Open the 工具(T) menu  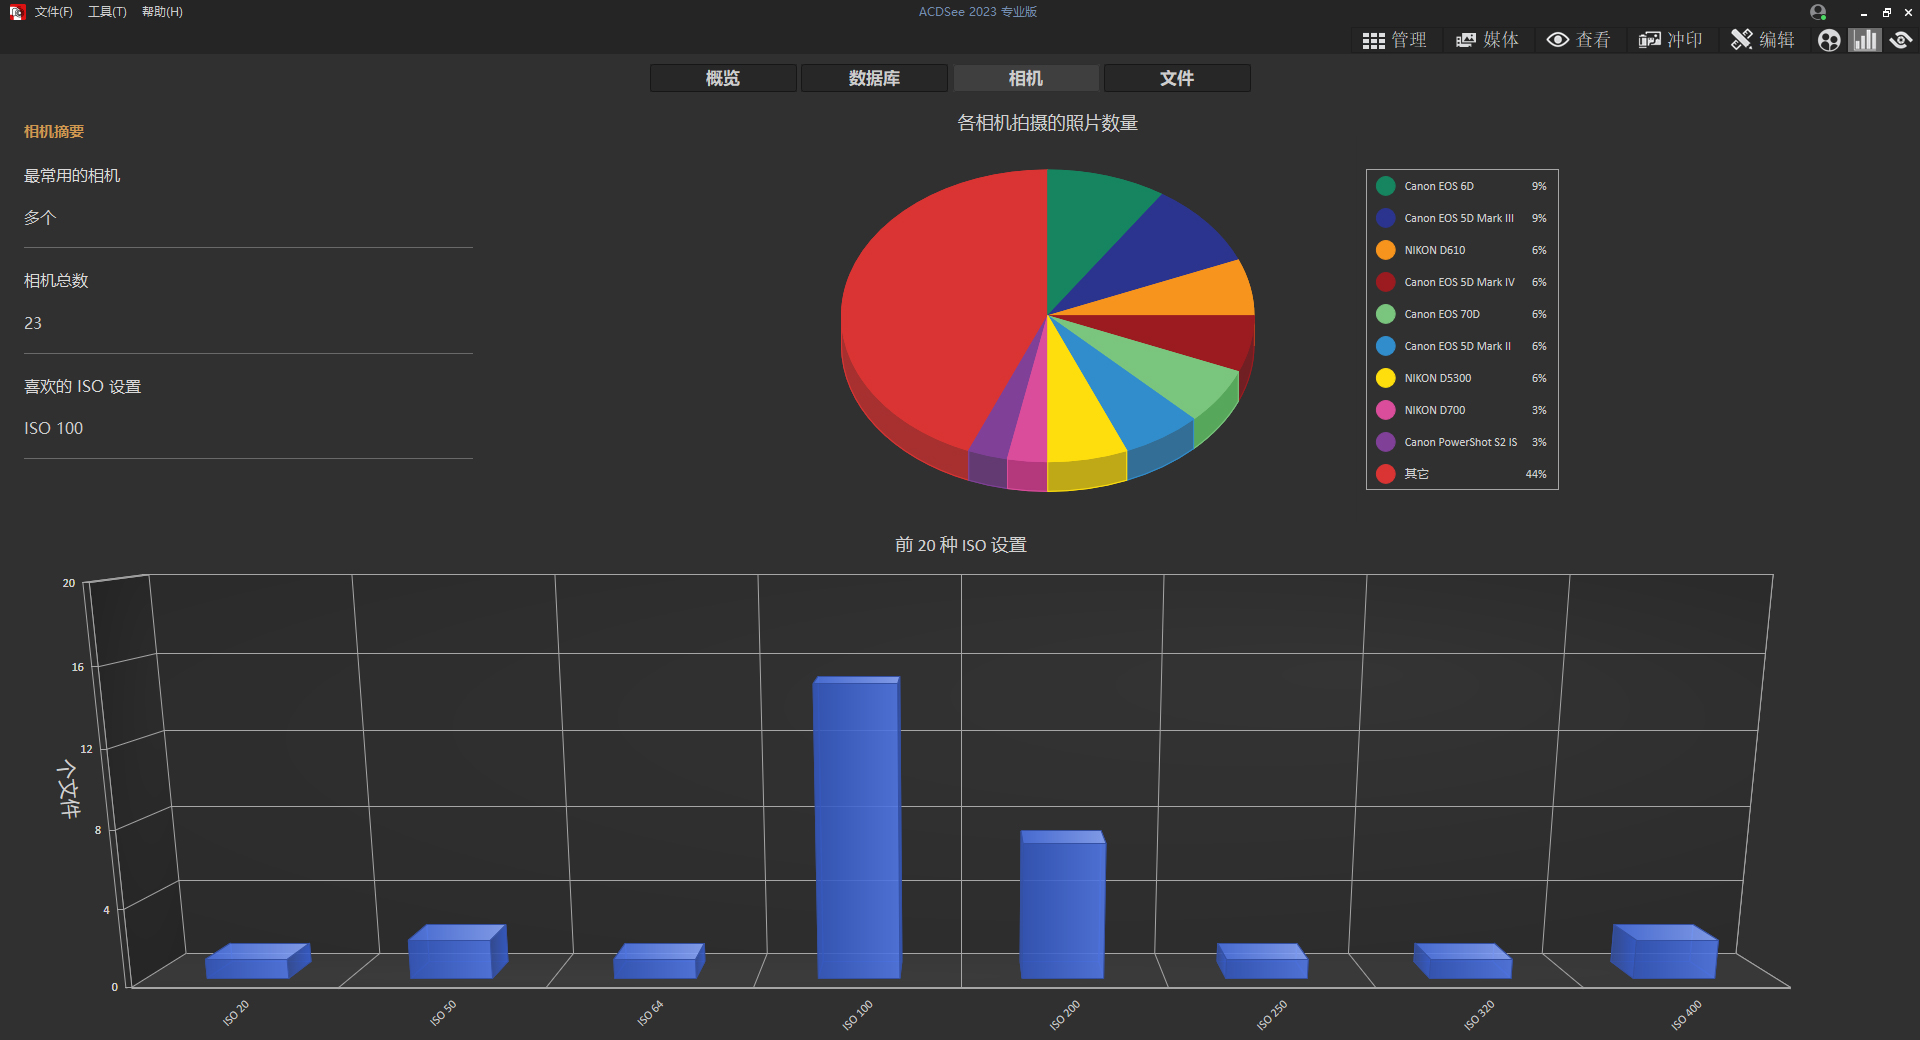click(x=107, y=12)
